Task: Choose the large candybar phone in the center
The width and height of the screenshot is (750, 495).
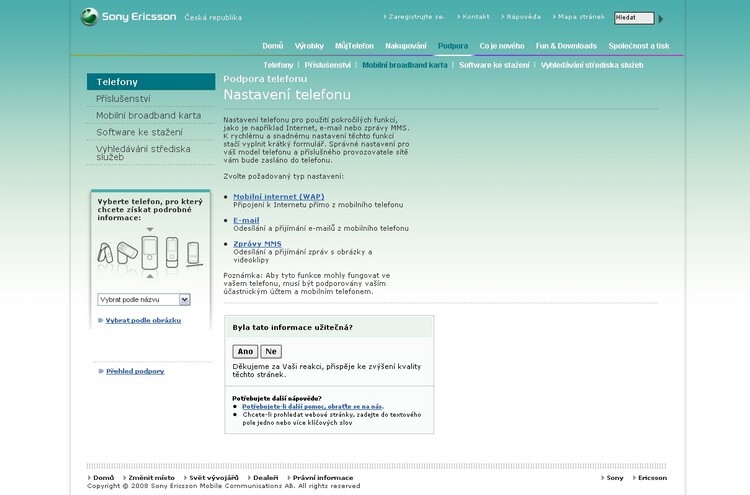Action: coord(150,250)
